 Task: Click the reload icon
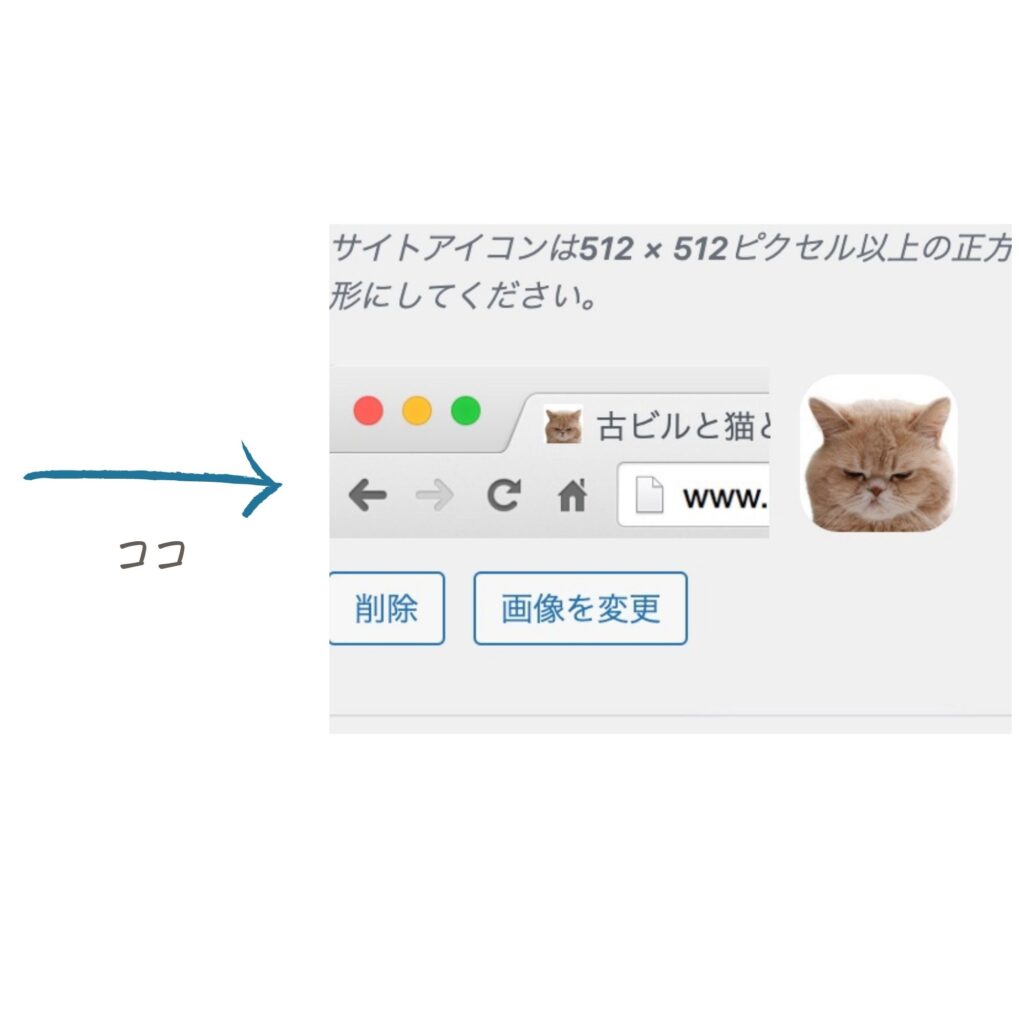504,494
